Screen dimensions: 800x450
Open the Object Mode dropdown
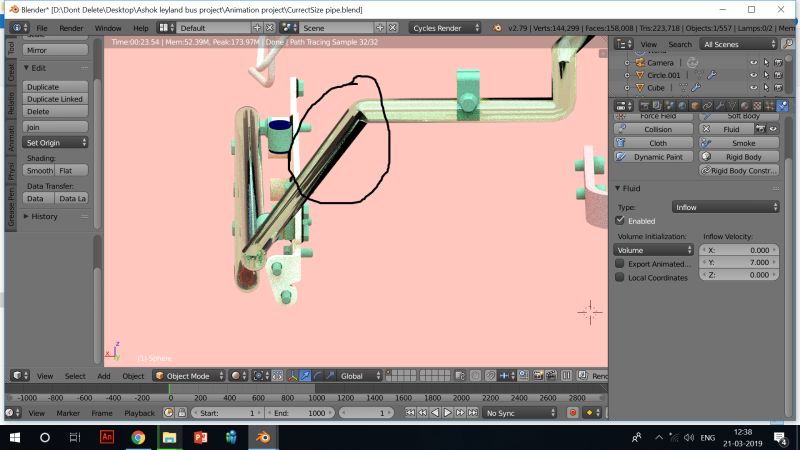coord(189,376)
